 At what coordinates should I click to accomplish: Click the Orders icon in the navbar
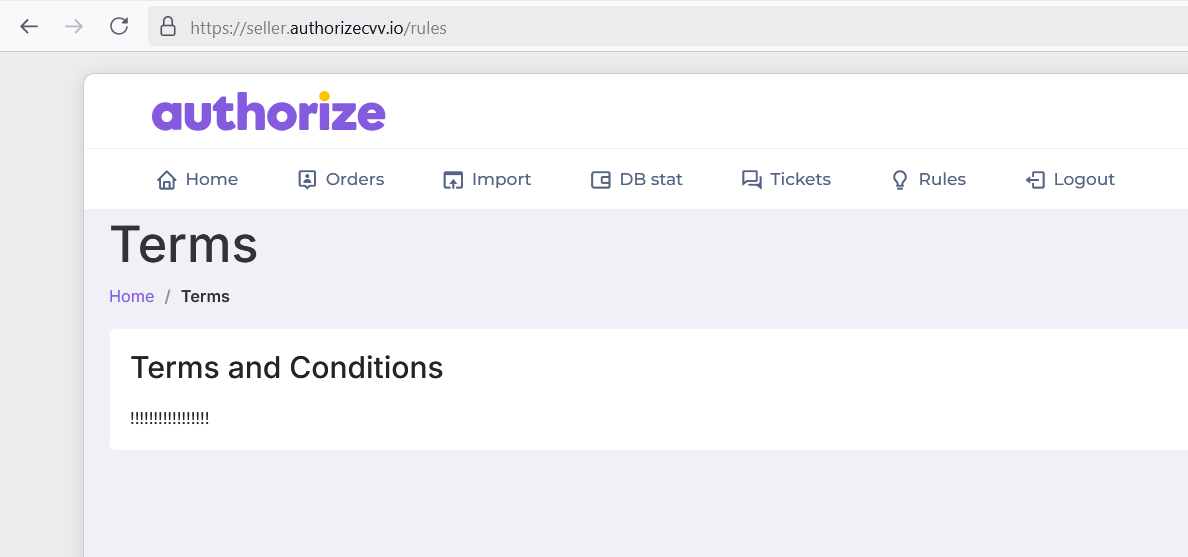coord(307,180)
